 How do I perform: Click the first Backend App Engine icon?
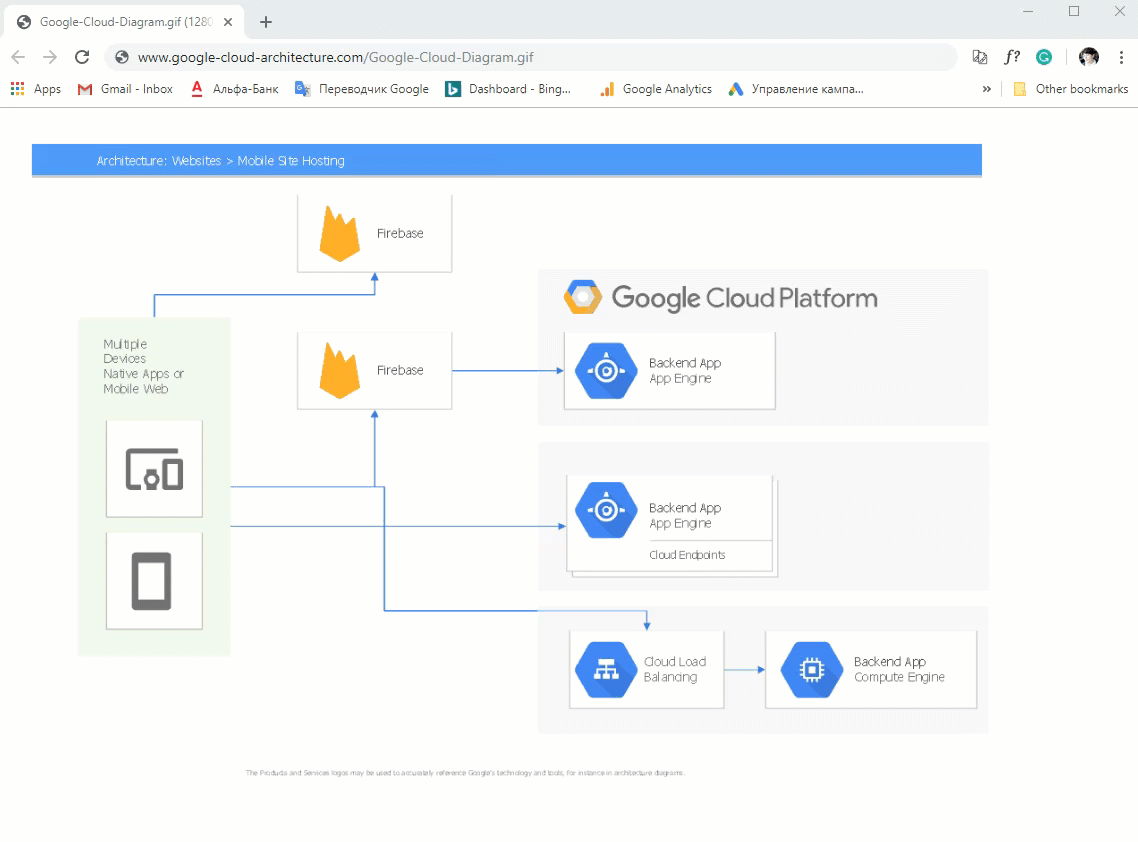click(606, 370)
